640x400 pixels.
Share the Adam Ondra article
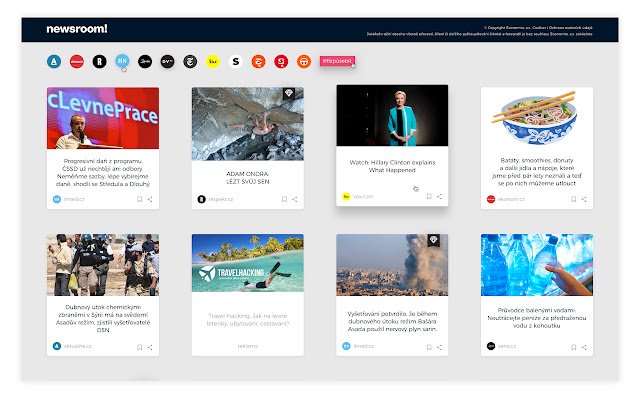pos(295,199)
